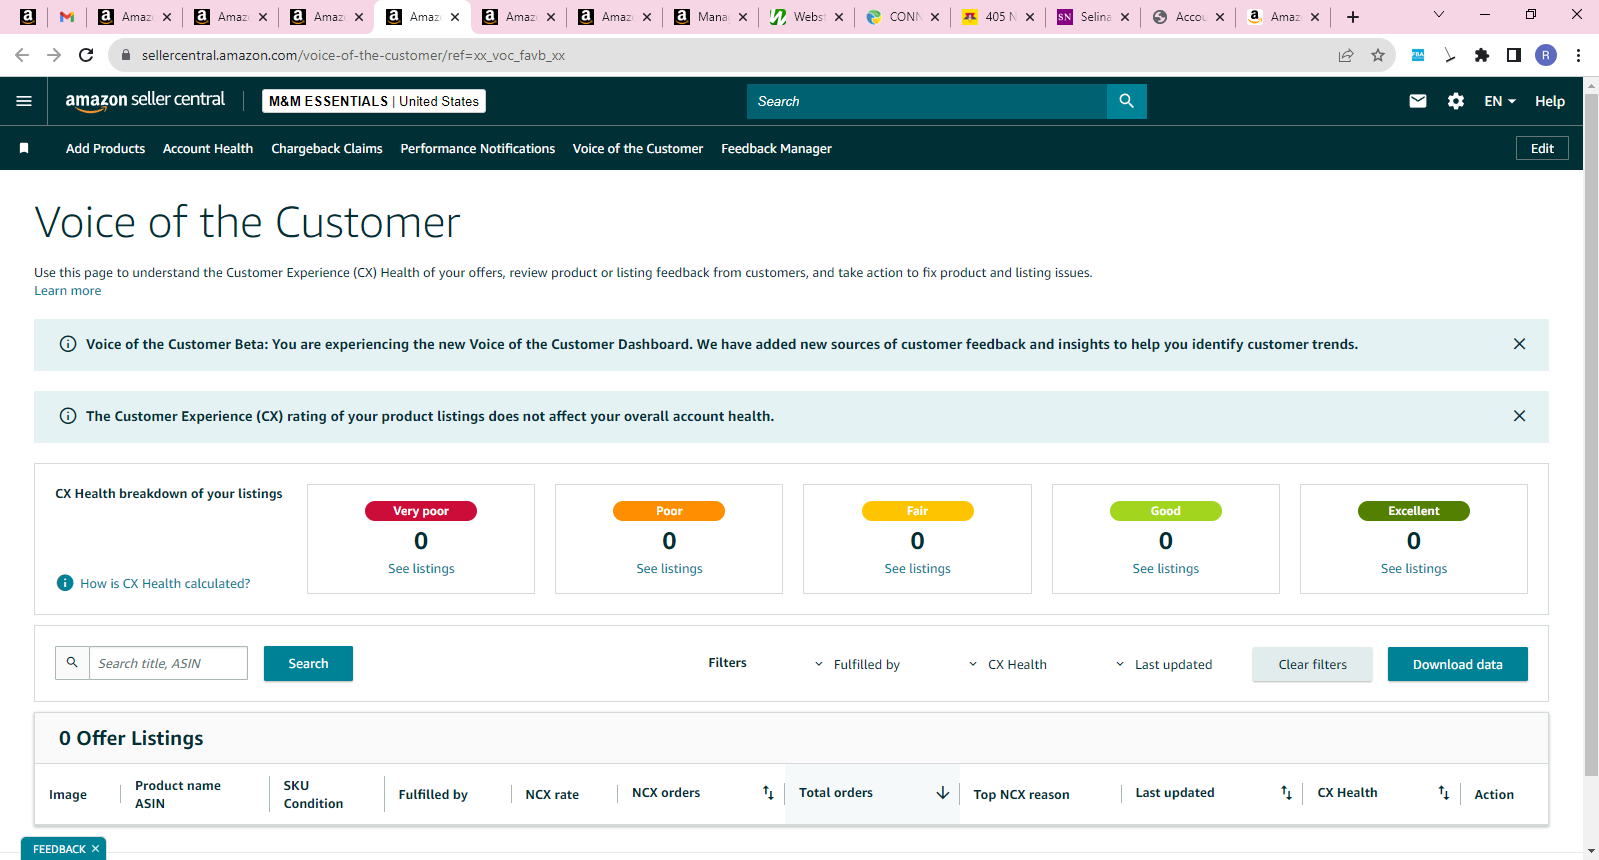
Task: Sort by NCX orders column arrows
Action: point(768,793)
